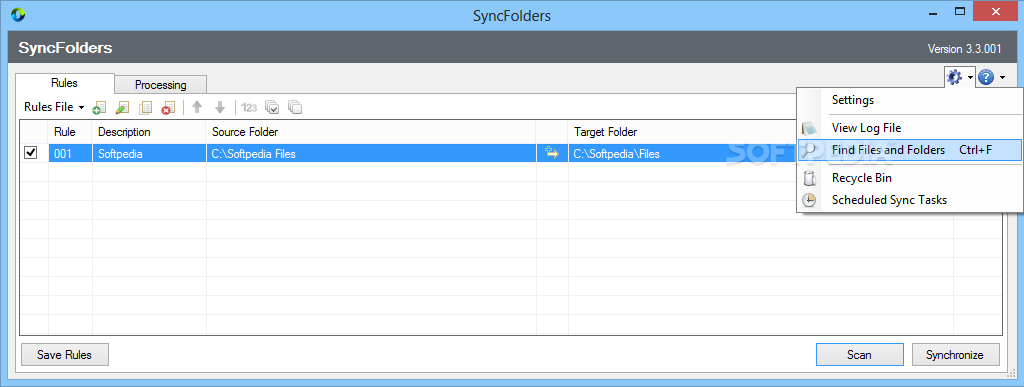Click the C:\Softpedia\Files target cell
The width and height of the screenshot is (1024, 387).
click(x=682, y=153)
